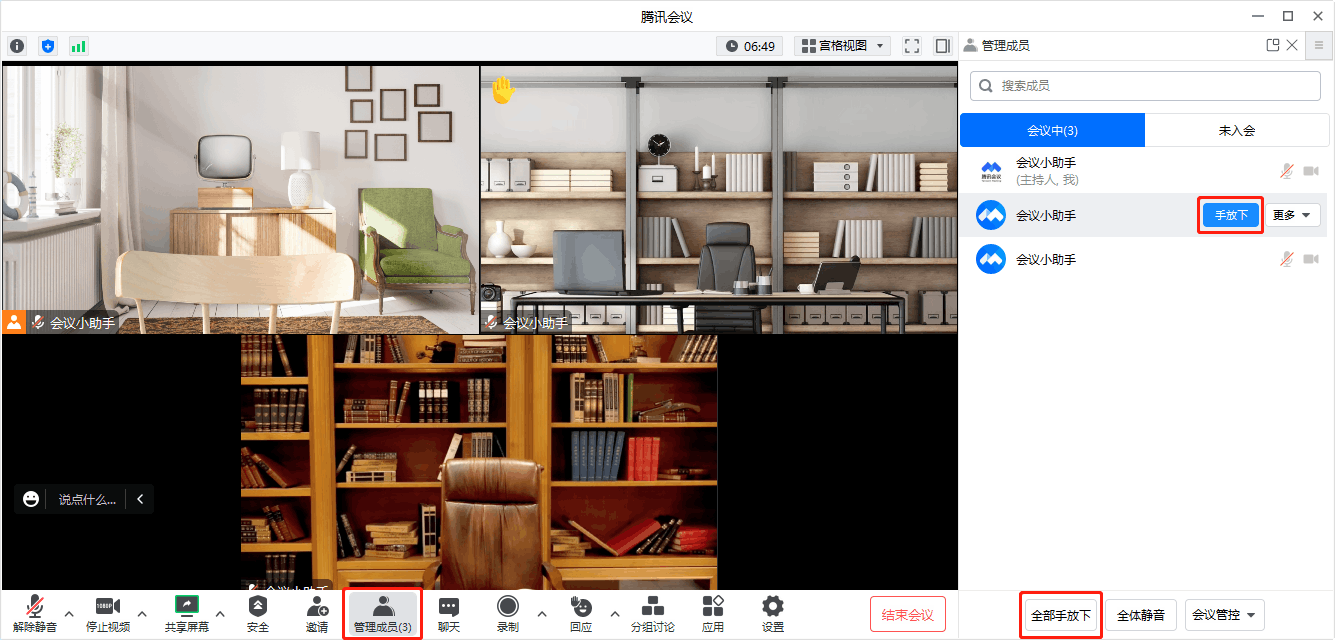Collapse the 说点什么 chat bar chevron
The width and height of the screenshot is (1335, 640).
click(x=140, y=499)
